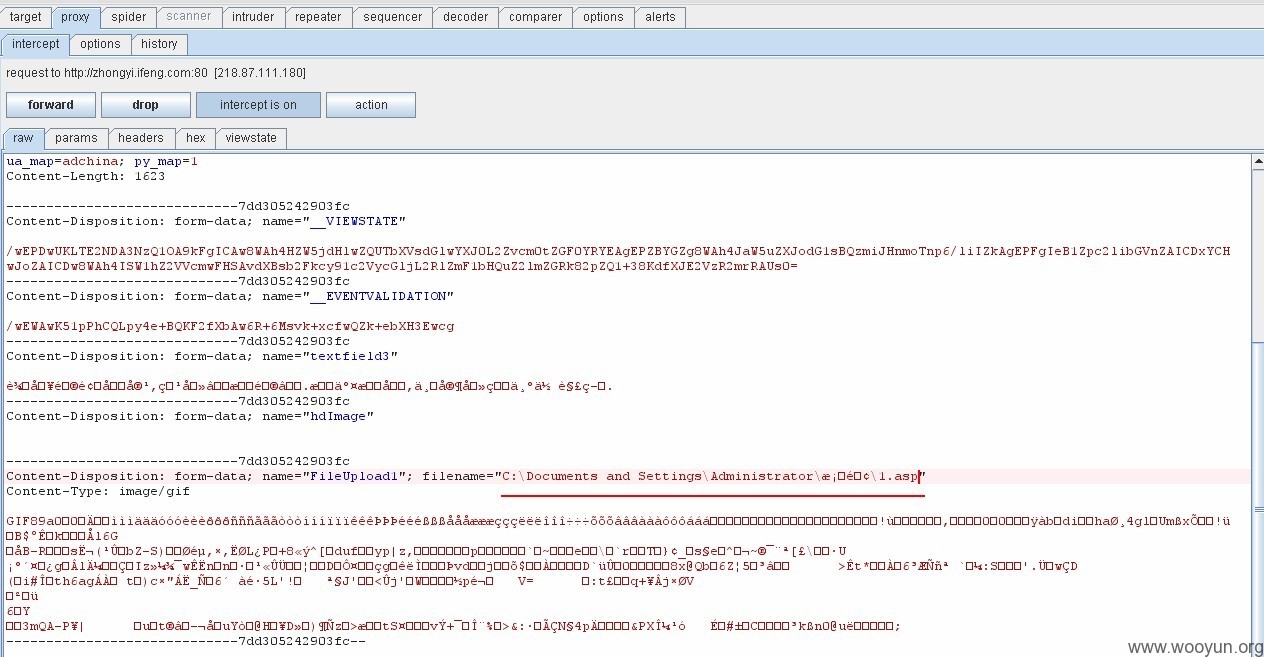Viewport: 1264px width, 657px height.
Task: Switch to the sequencer tab
Action: 392,17
